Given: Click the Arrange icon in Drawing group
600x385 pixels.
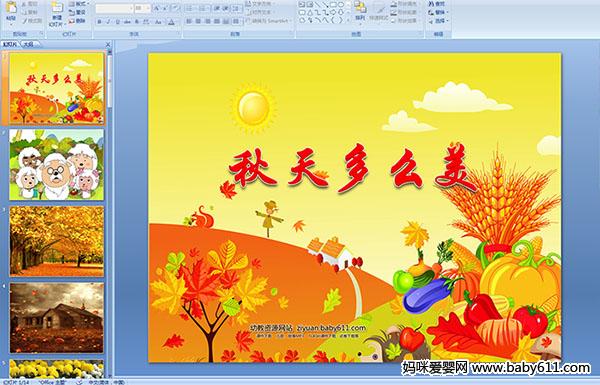Looking at the screenshot, I should 360,11.
